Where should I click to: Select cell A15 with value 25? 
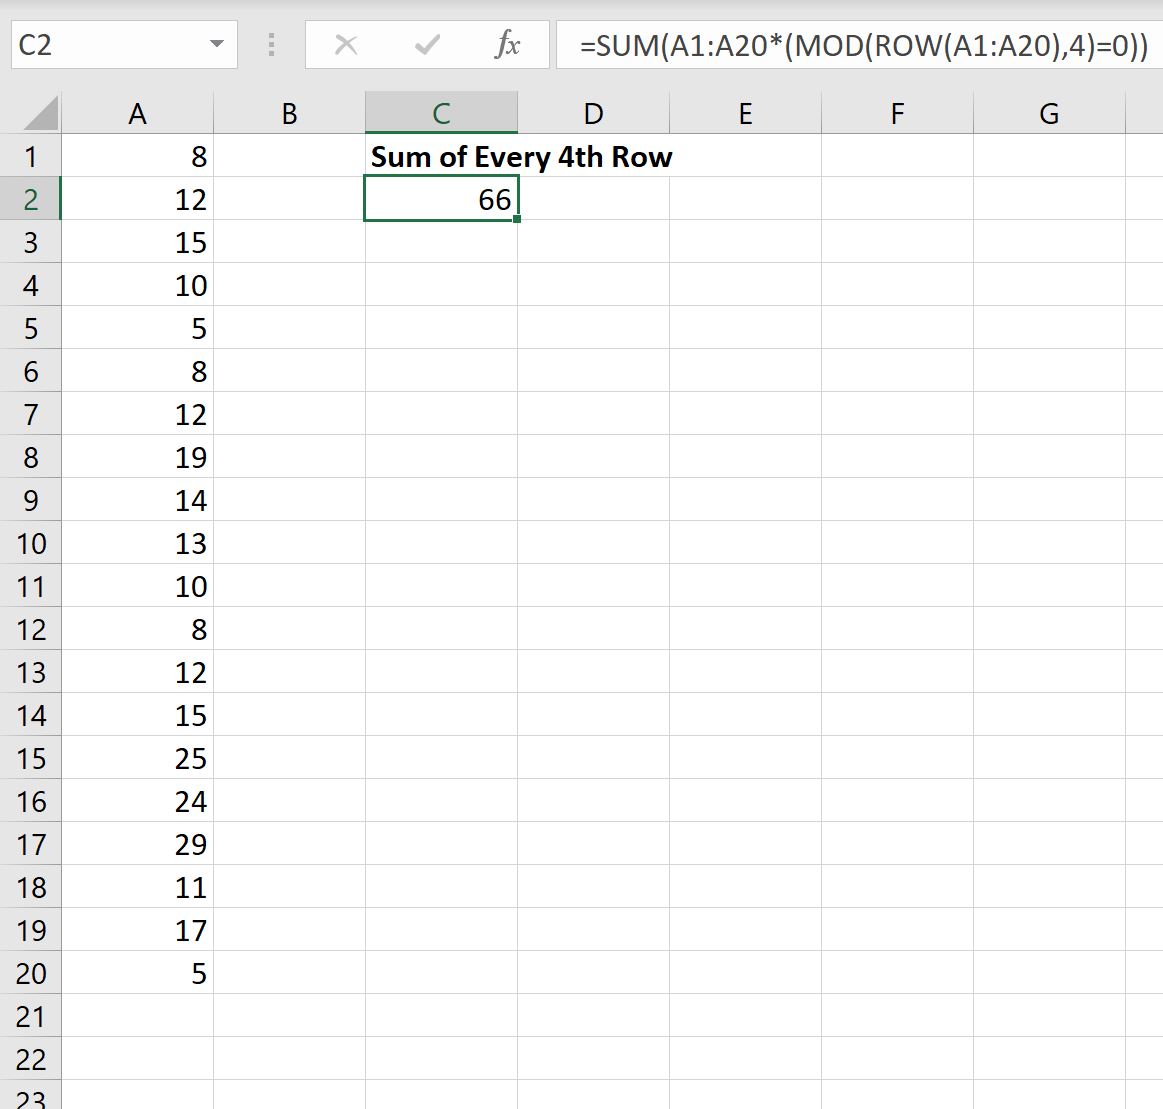[137, 758]
